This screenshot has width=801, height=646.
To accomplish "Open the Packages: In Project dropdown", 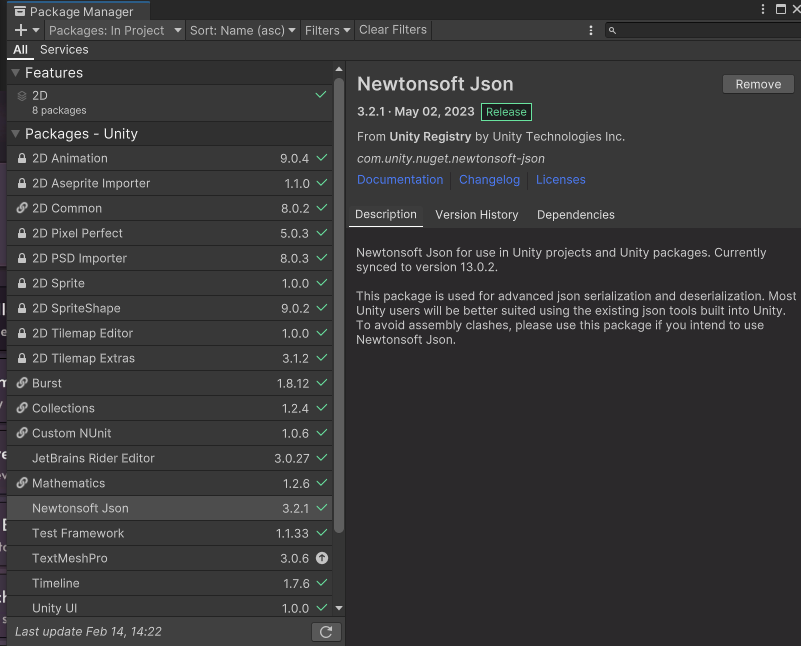I will 115,30.
